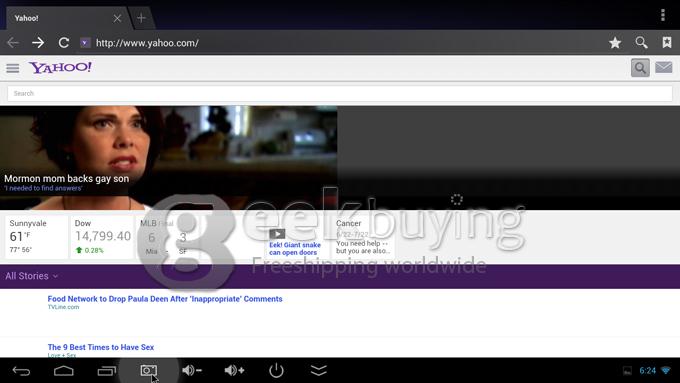This screenshot has width=680, height=383.
Task: Open the browser overflow menu
Action: tap(663, 15)
